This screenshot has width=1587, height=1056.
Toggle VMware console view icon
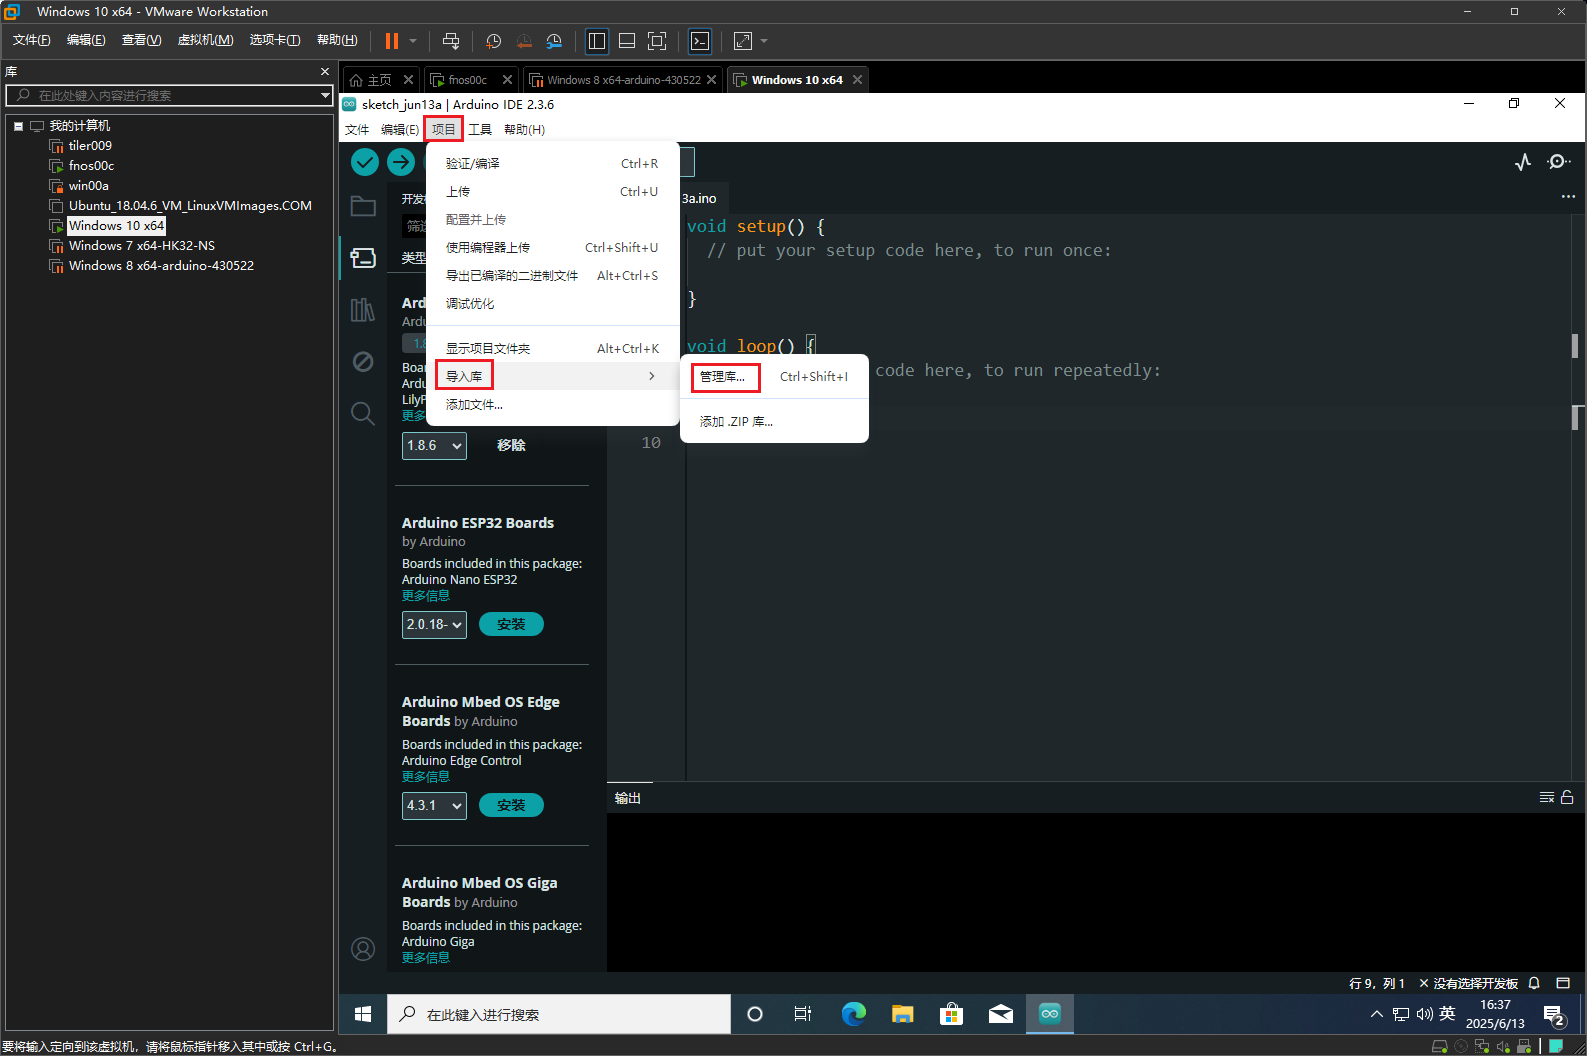pos(700,41)
